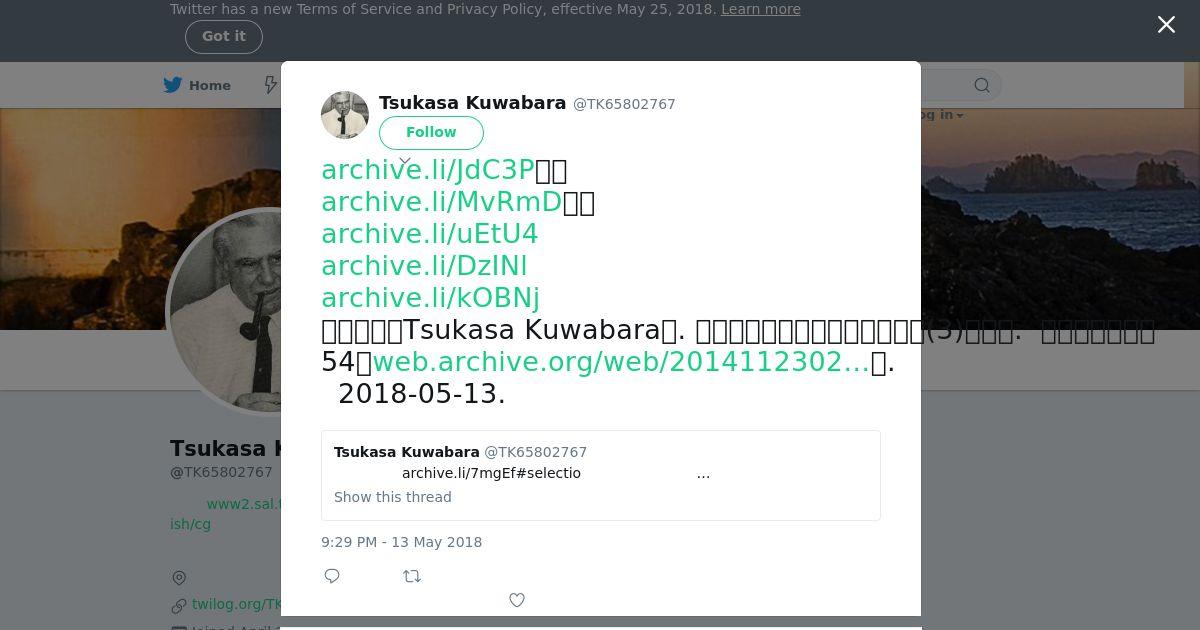Open the Learn more policy link
The image size is (1200, 630).
click(761, 9)
